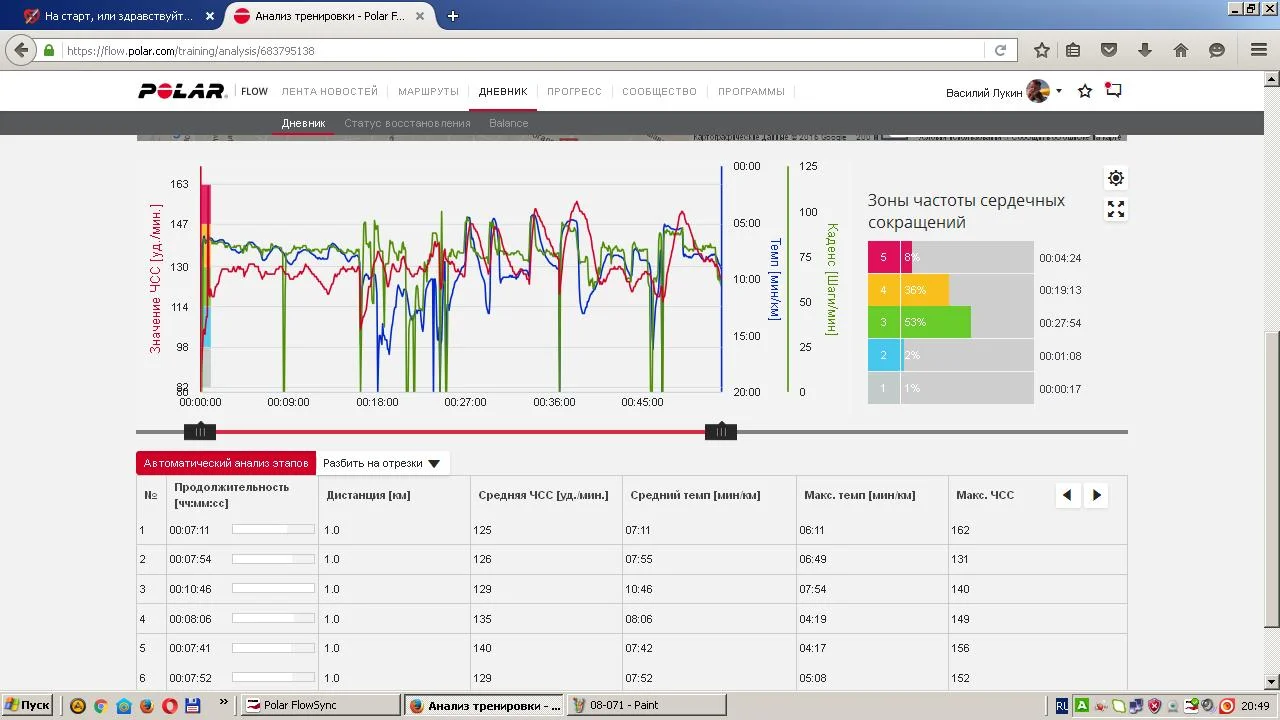
Task: Open Polar notifications icon
Action: pos(1113,90)
